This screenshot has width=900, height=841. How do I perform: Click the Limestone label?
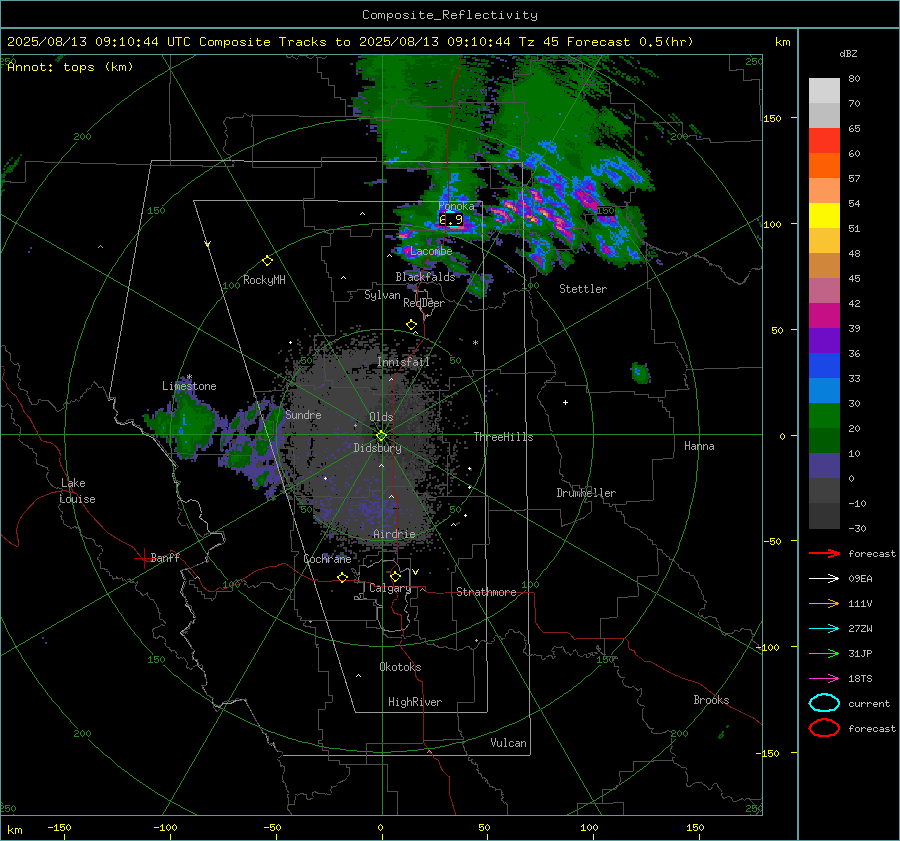point(189,386)
